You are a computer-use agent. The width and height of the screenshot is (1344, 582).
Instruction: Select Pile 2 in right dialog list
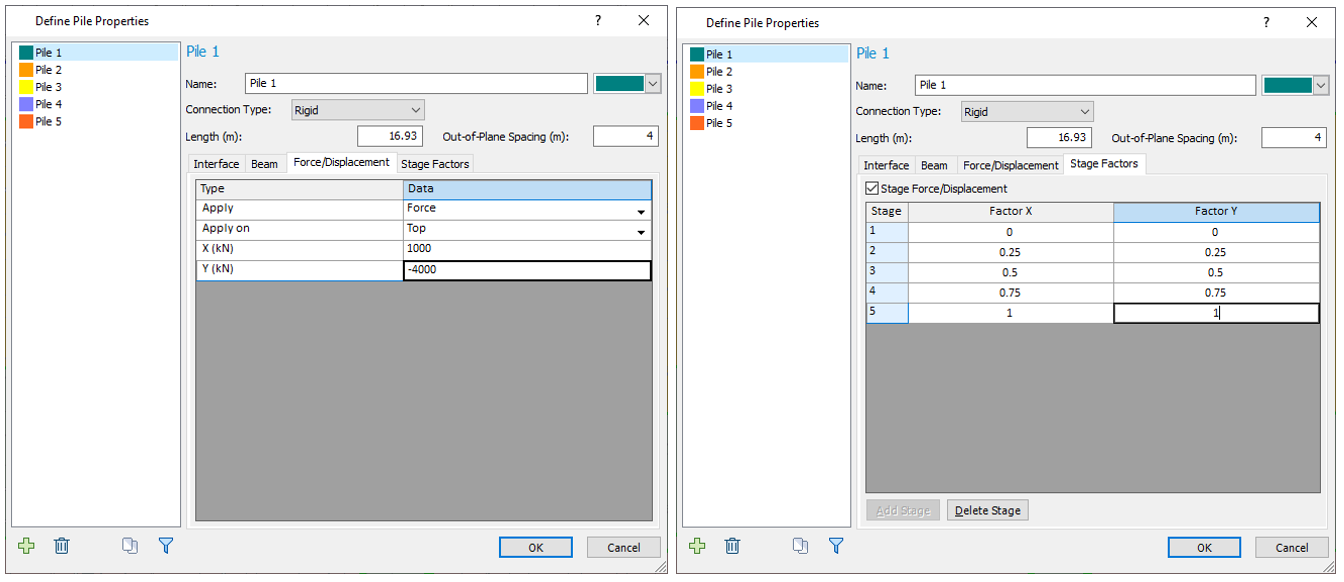click(x=766, y=72)
